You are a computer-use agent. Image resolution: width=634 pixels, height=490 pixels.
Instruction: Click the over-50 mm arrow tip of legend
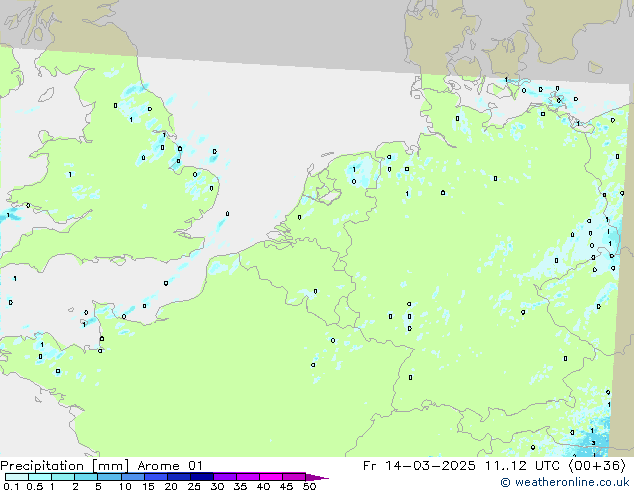317,478
